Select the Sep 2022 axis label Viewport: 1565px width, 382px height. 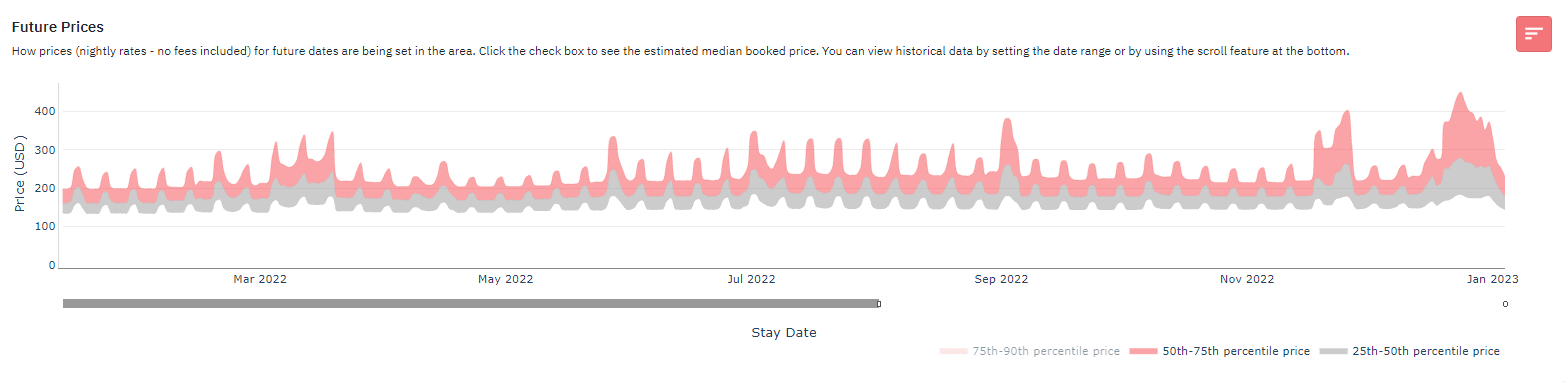(x=1001, y=279)
